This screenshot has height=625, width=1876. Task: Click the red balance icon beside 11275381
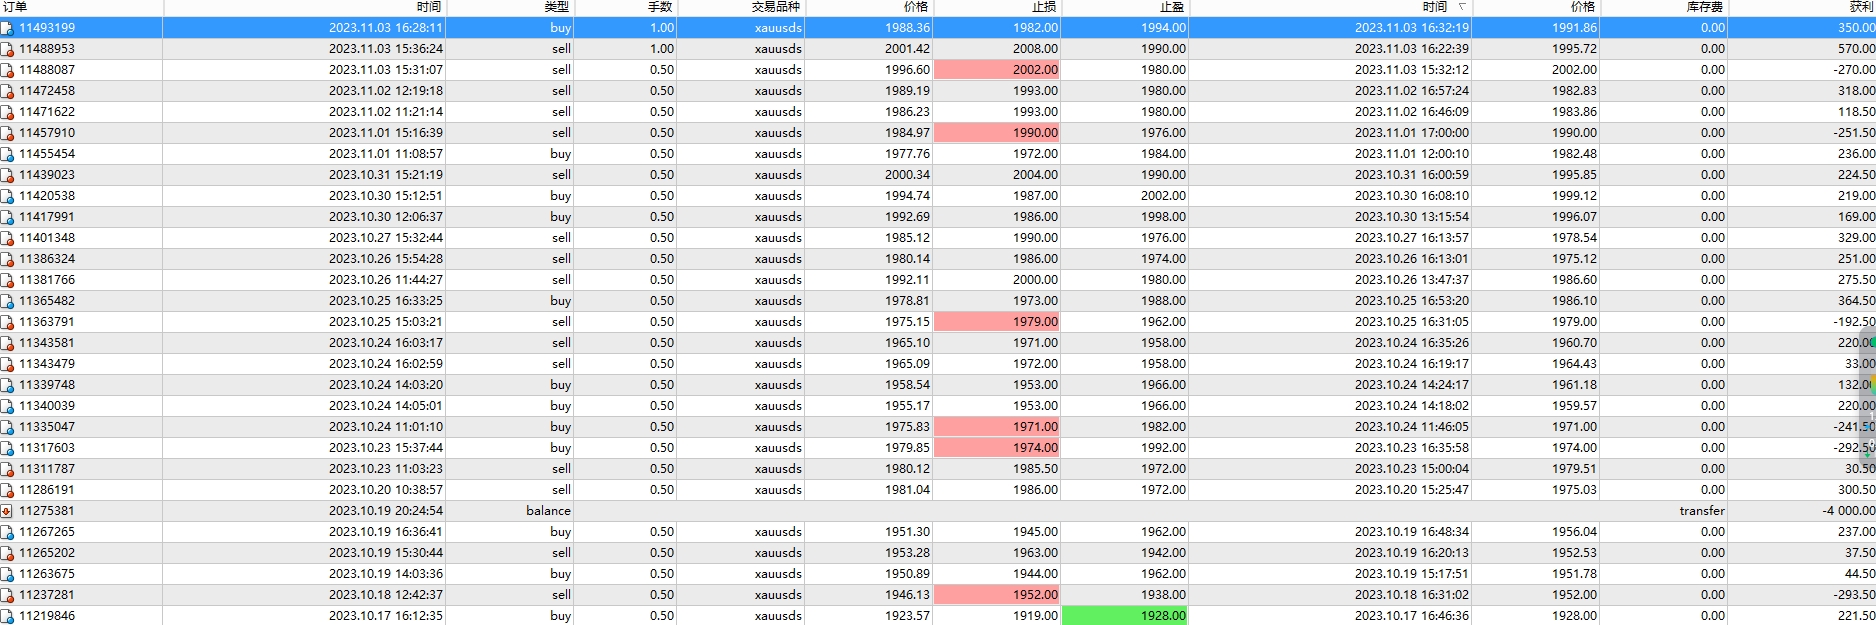tap(7, 511)
